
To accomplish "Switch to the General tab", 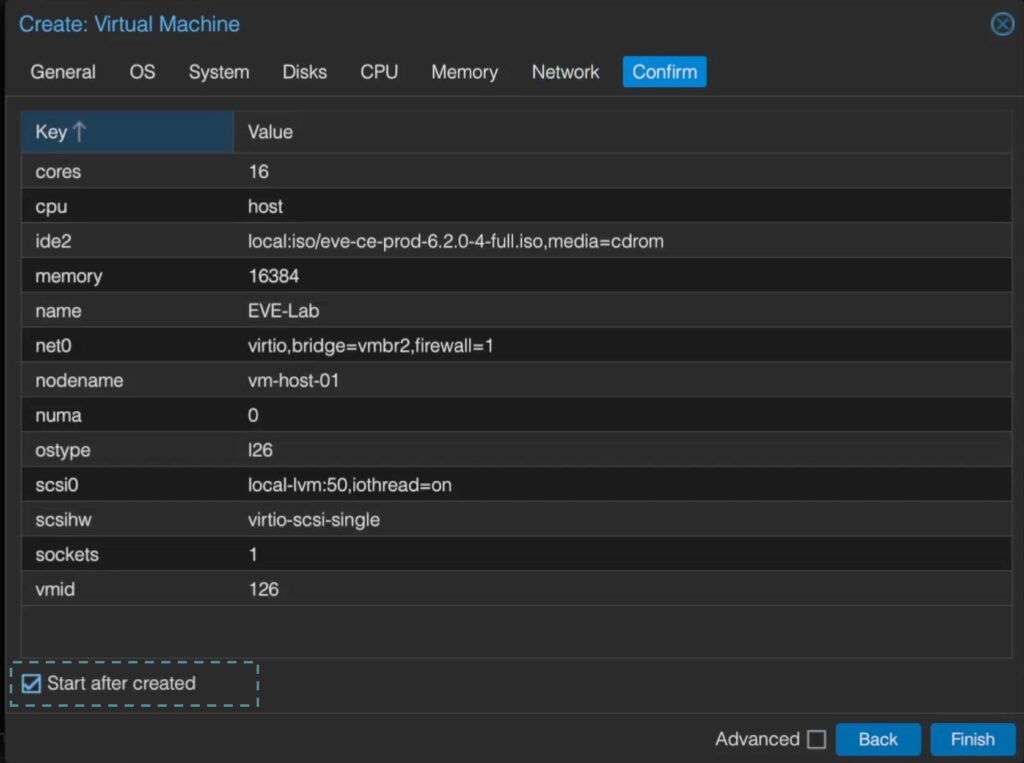I will [x=63, y=72].
